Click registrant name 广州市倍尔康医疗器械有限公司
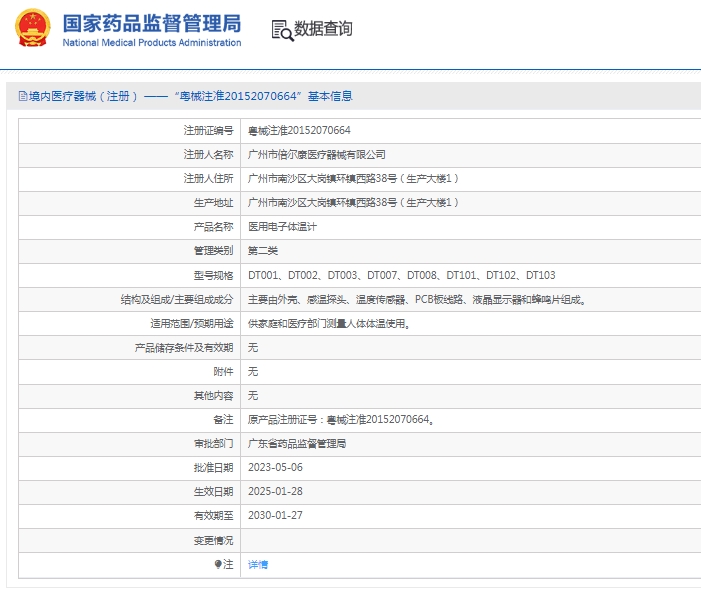The width and height of the screenshot is (701, 589). tap(317, 155)
